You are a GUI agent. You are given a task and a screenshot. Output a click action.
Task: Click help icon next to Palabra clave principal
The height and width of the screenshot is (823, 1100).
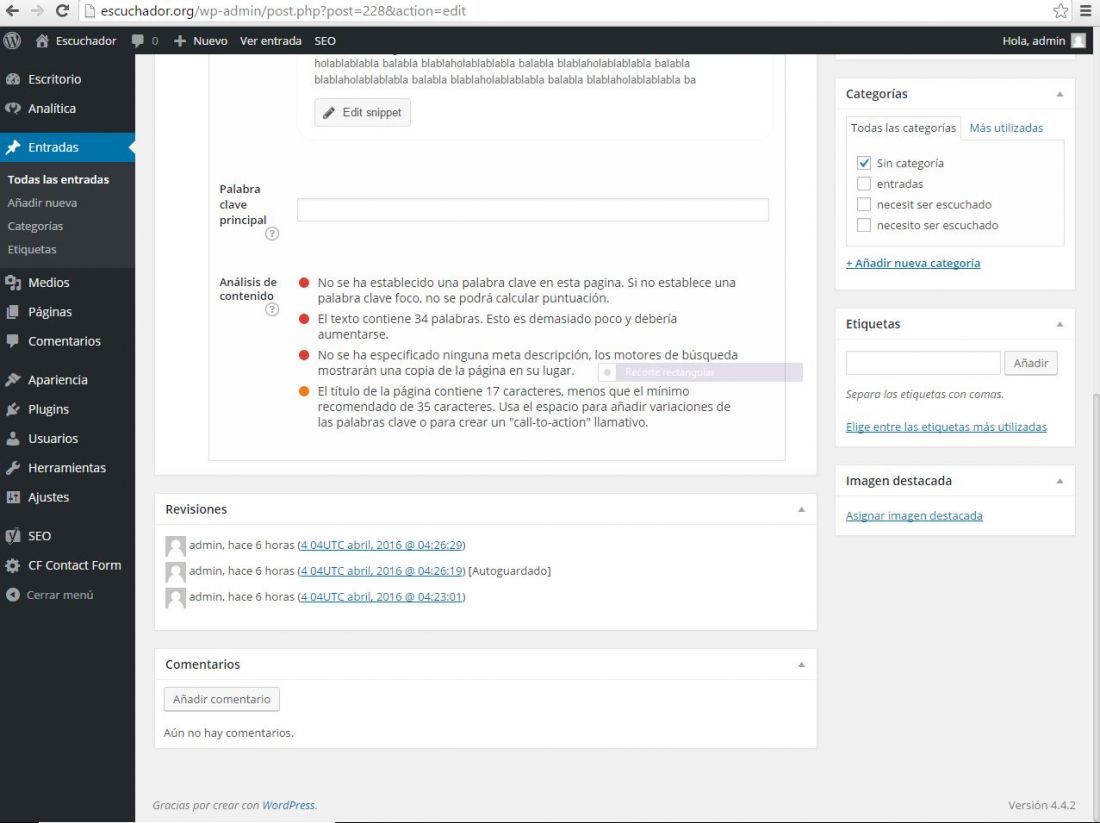pos(272,234)
